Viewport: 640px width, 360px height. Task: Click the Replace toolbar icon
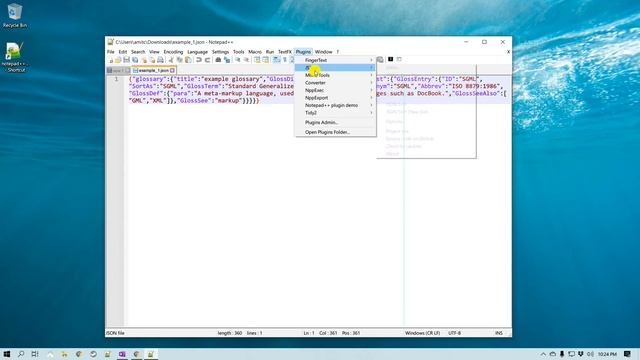point(227,60)
